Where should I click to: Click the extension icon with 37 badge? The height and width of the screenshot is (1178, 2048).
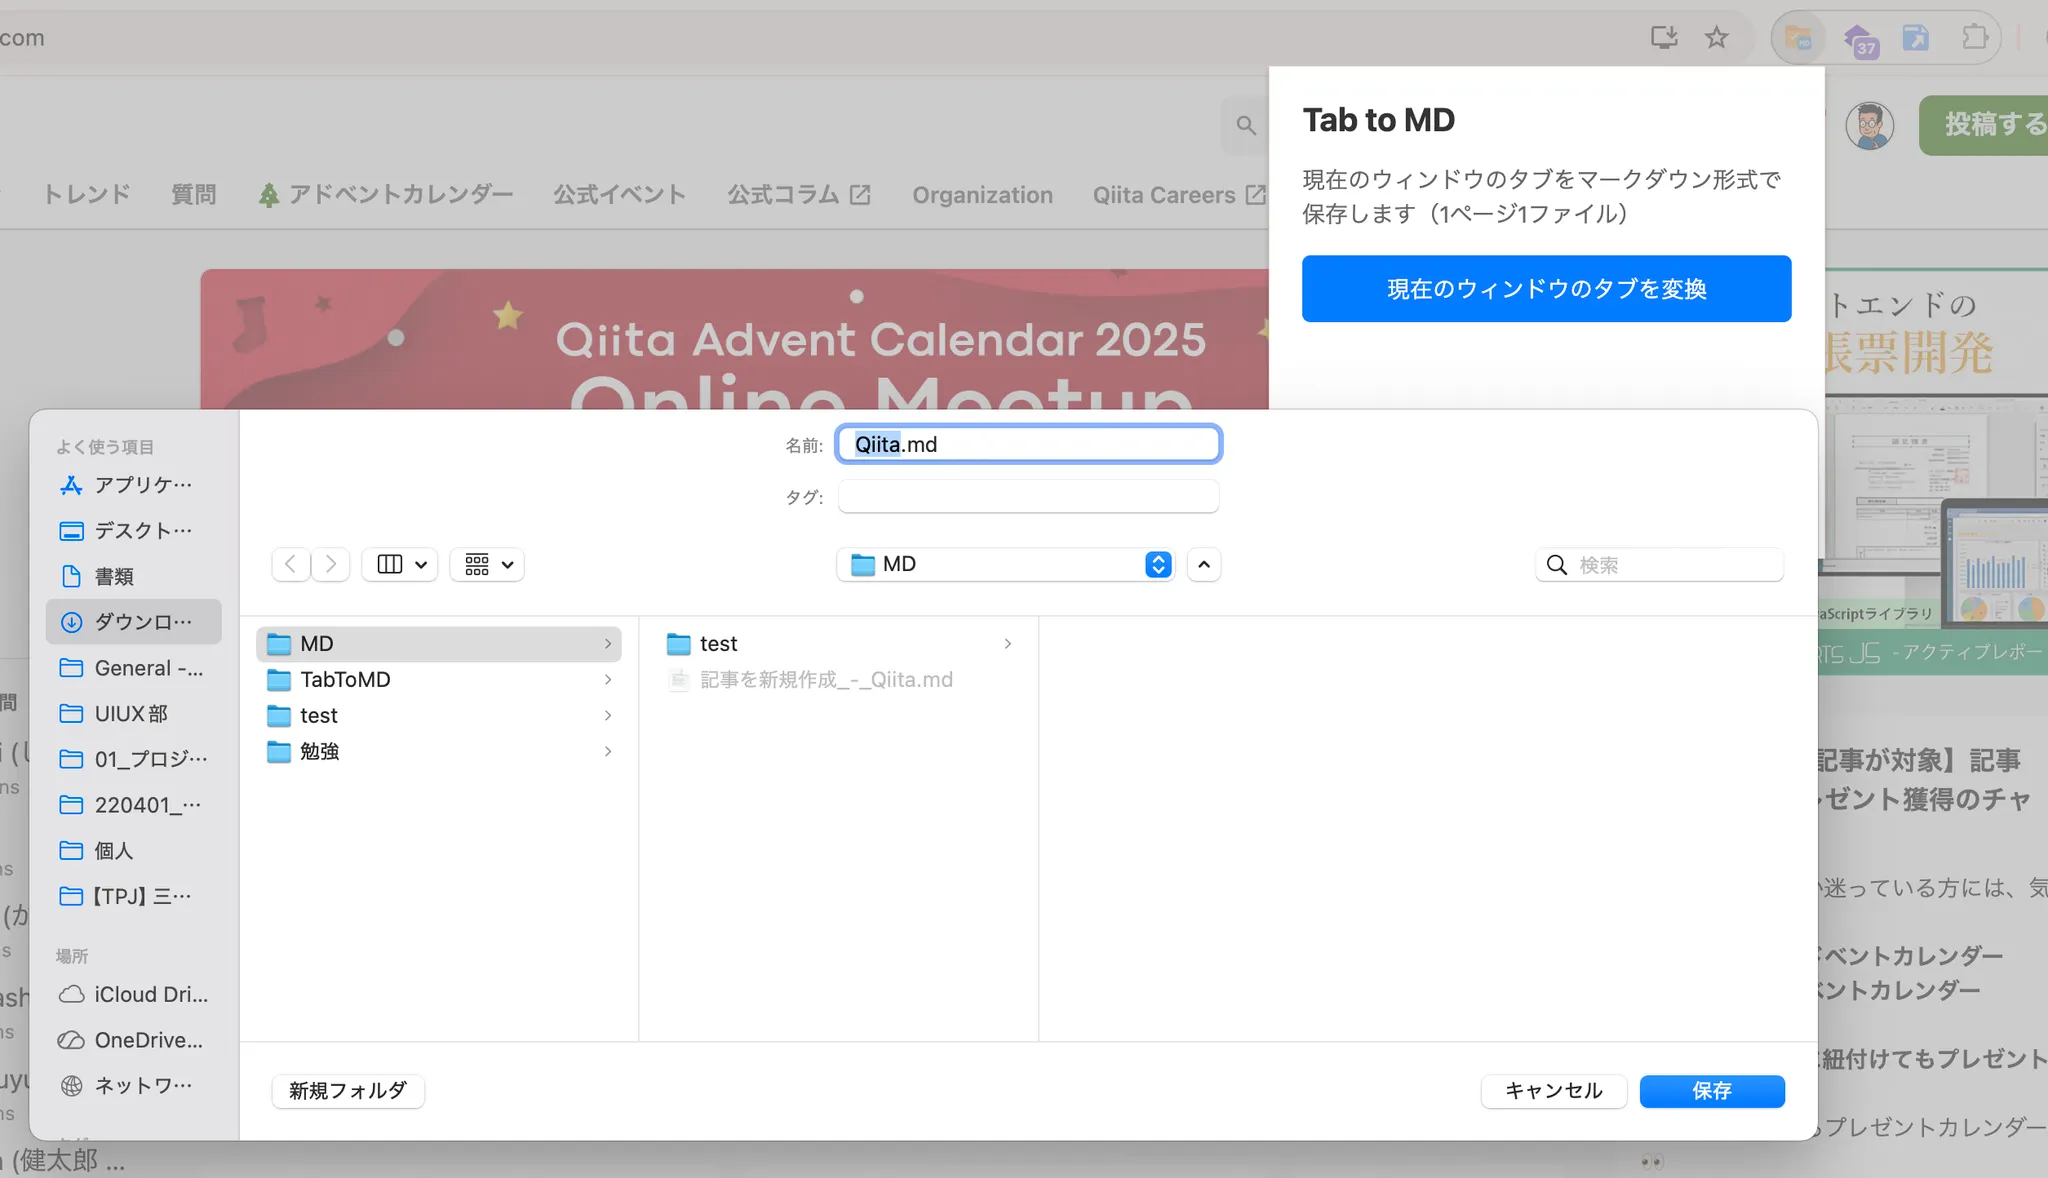pyautogui.click(x=1859, y=40)
